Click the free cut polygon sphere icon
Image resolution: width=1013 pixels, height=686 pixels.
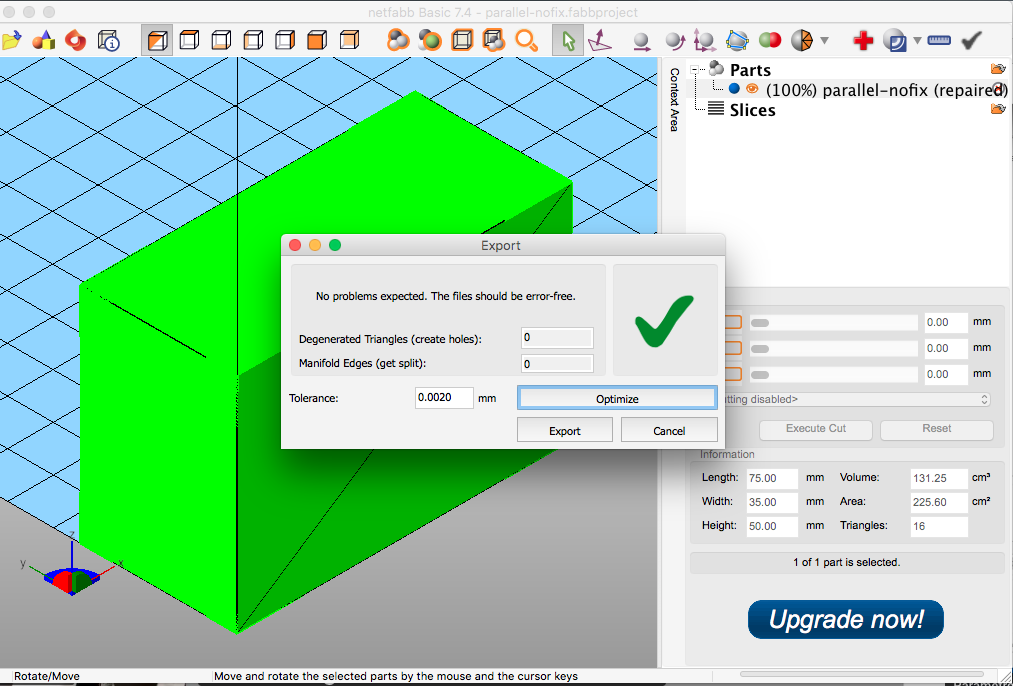tap(737, 41)
